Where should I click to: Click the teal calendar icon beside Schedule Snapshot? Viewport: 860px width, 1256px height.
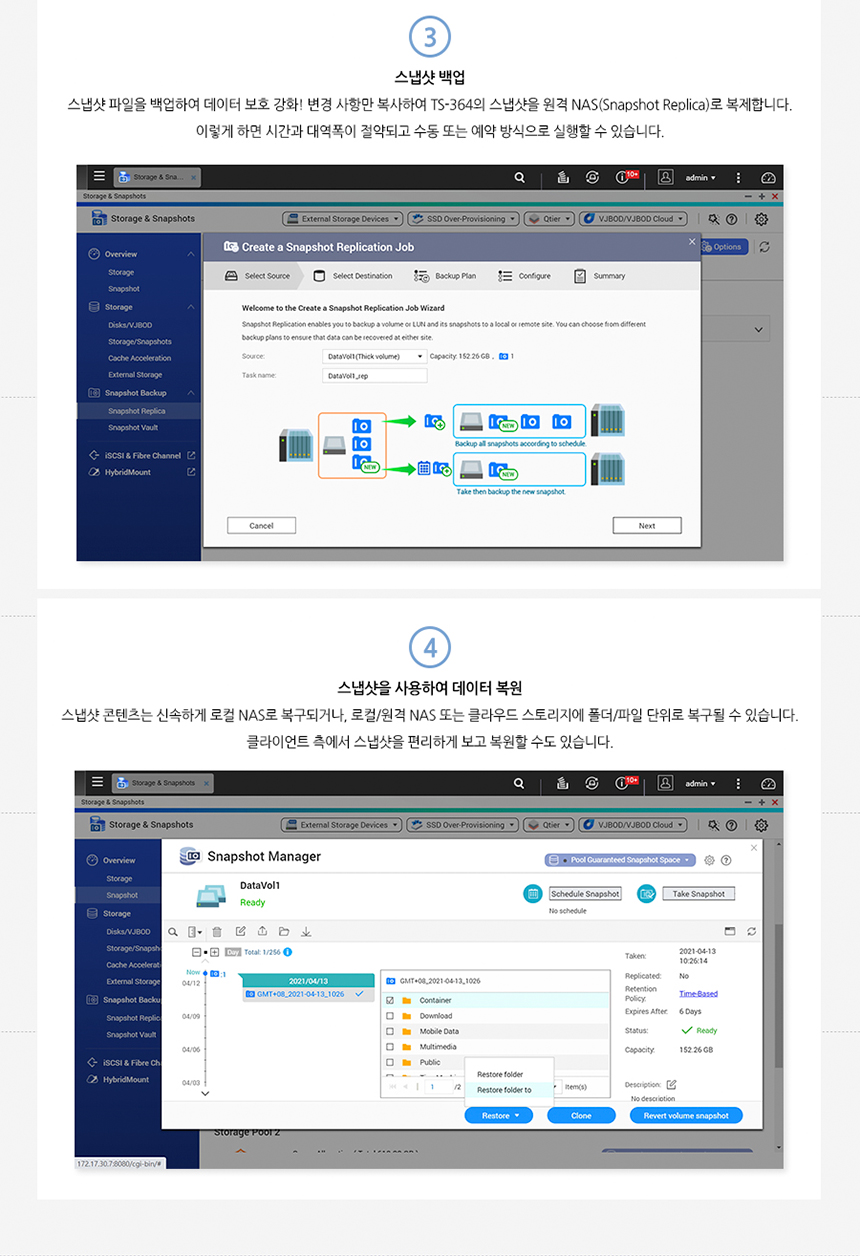(x=533, y=893)
